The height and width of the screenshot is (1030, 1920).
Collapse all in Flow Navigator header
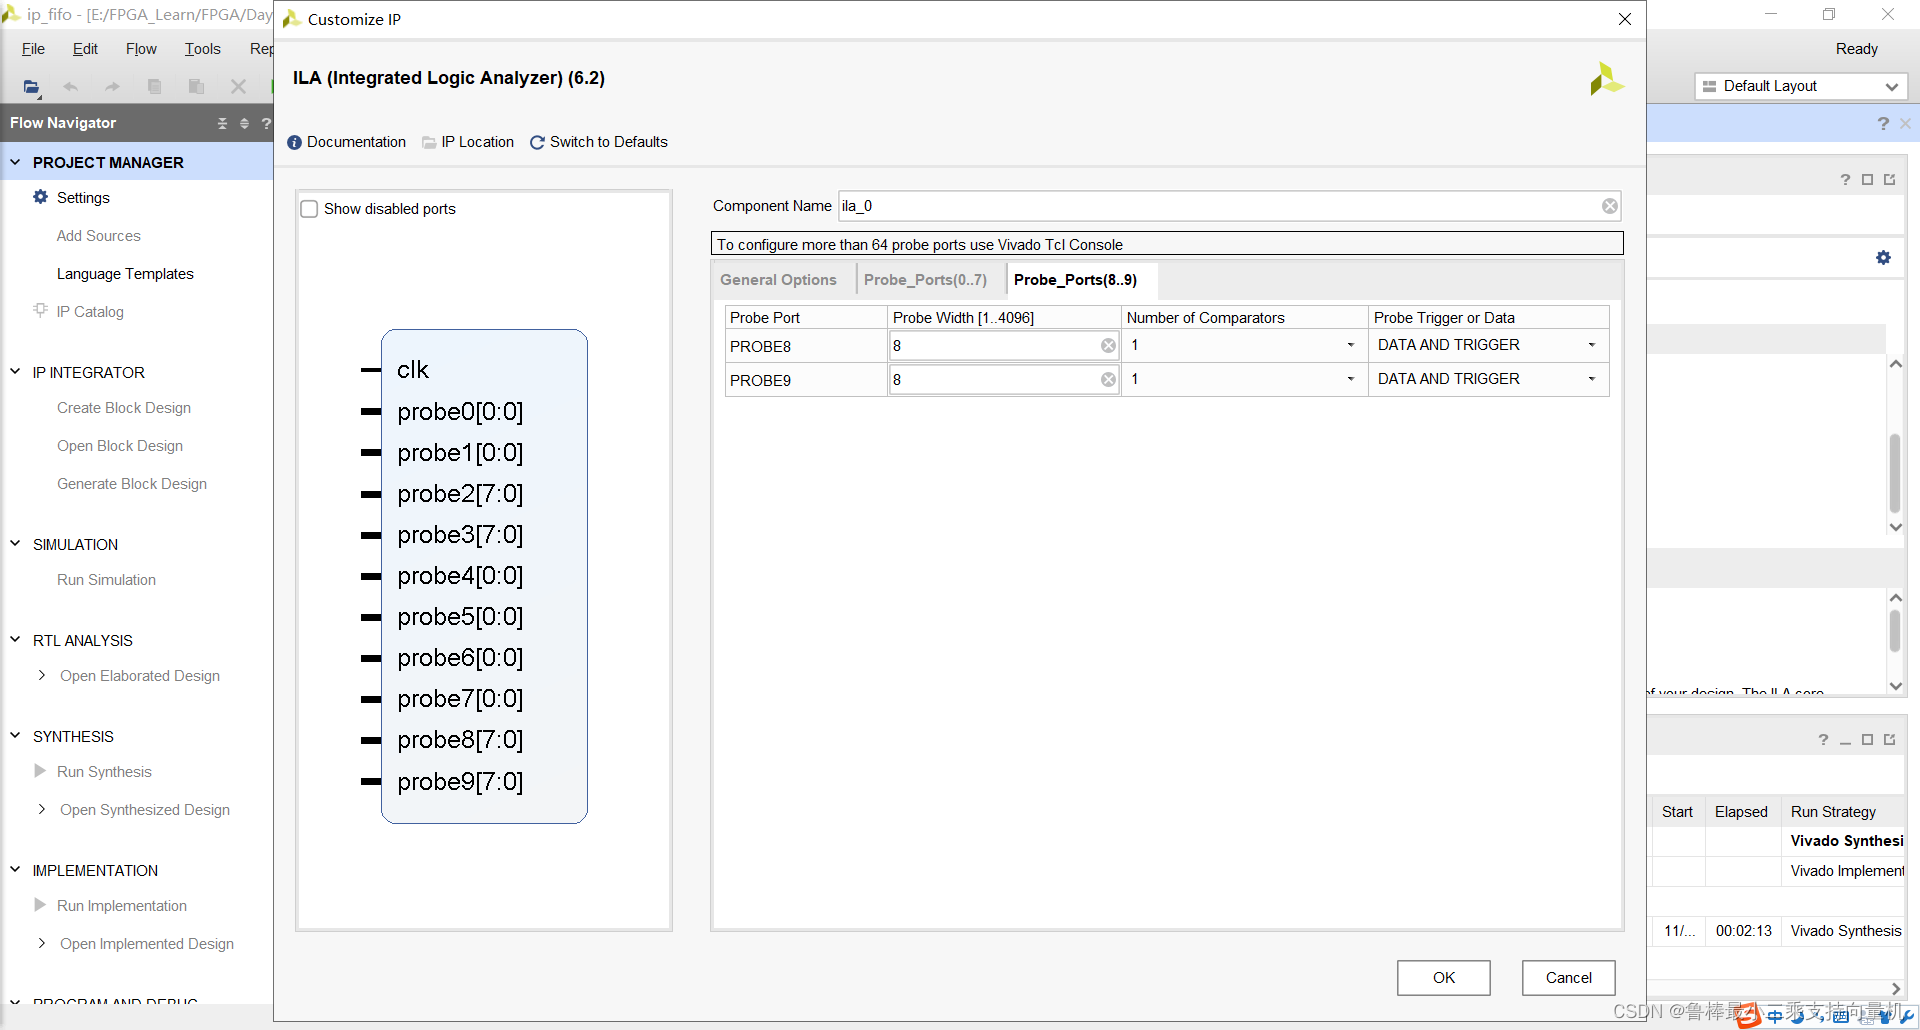coord(222,123)
